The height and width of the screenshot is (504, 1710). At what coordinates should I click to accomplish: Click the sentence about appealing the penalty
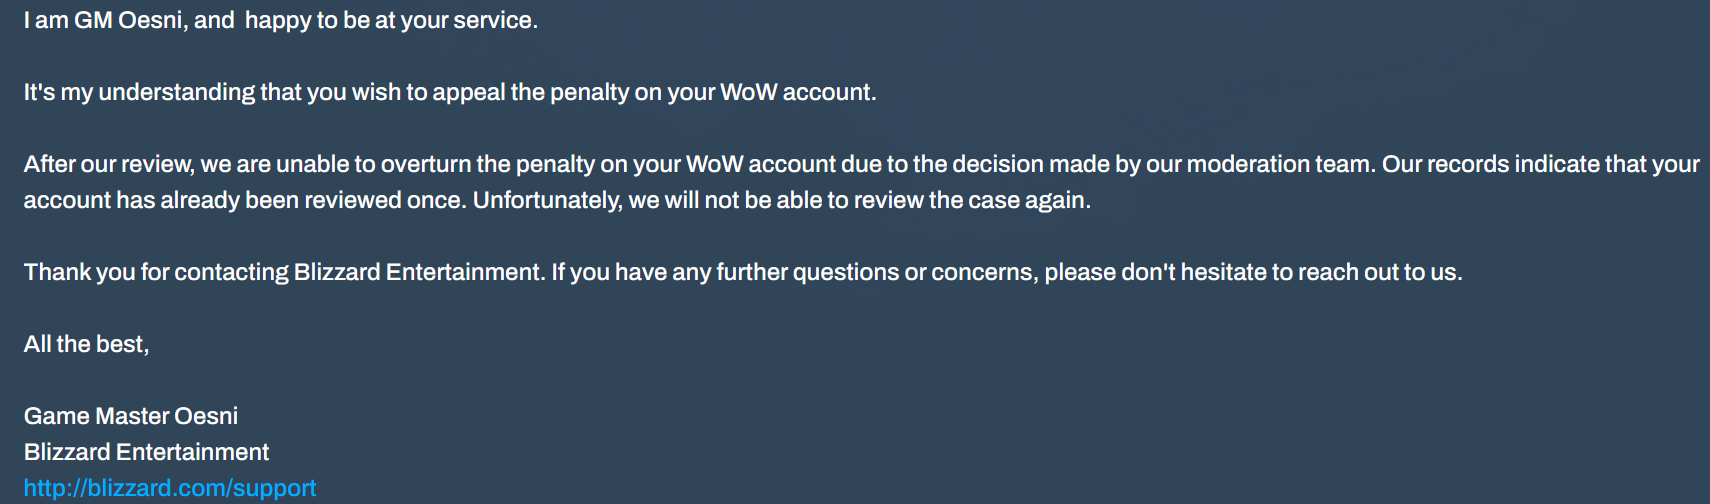tap(450, 92)
